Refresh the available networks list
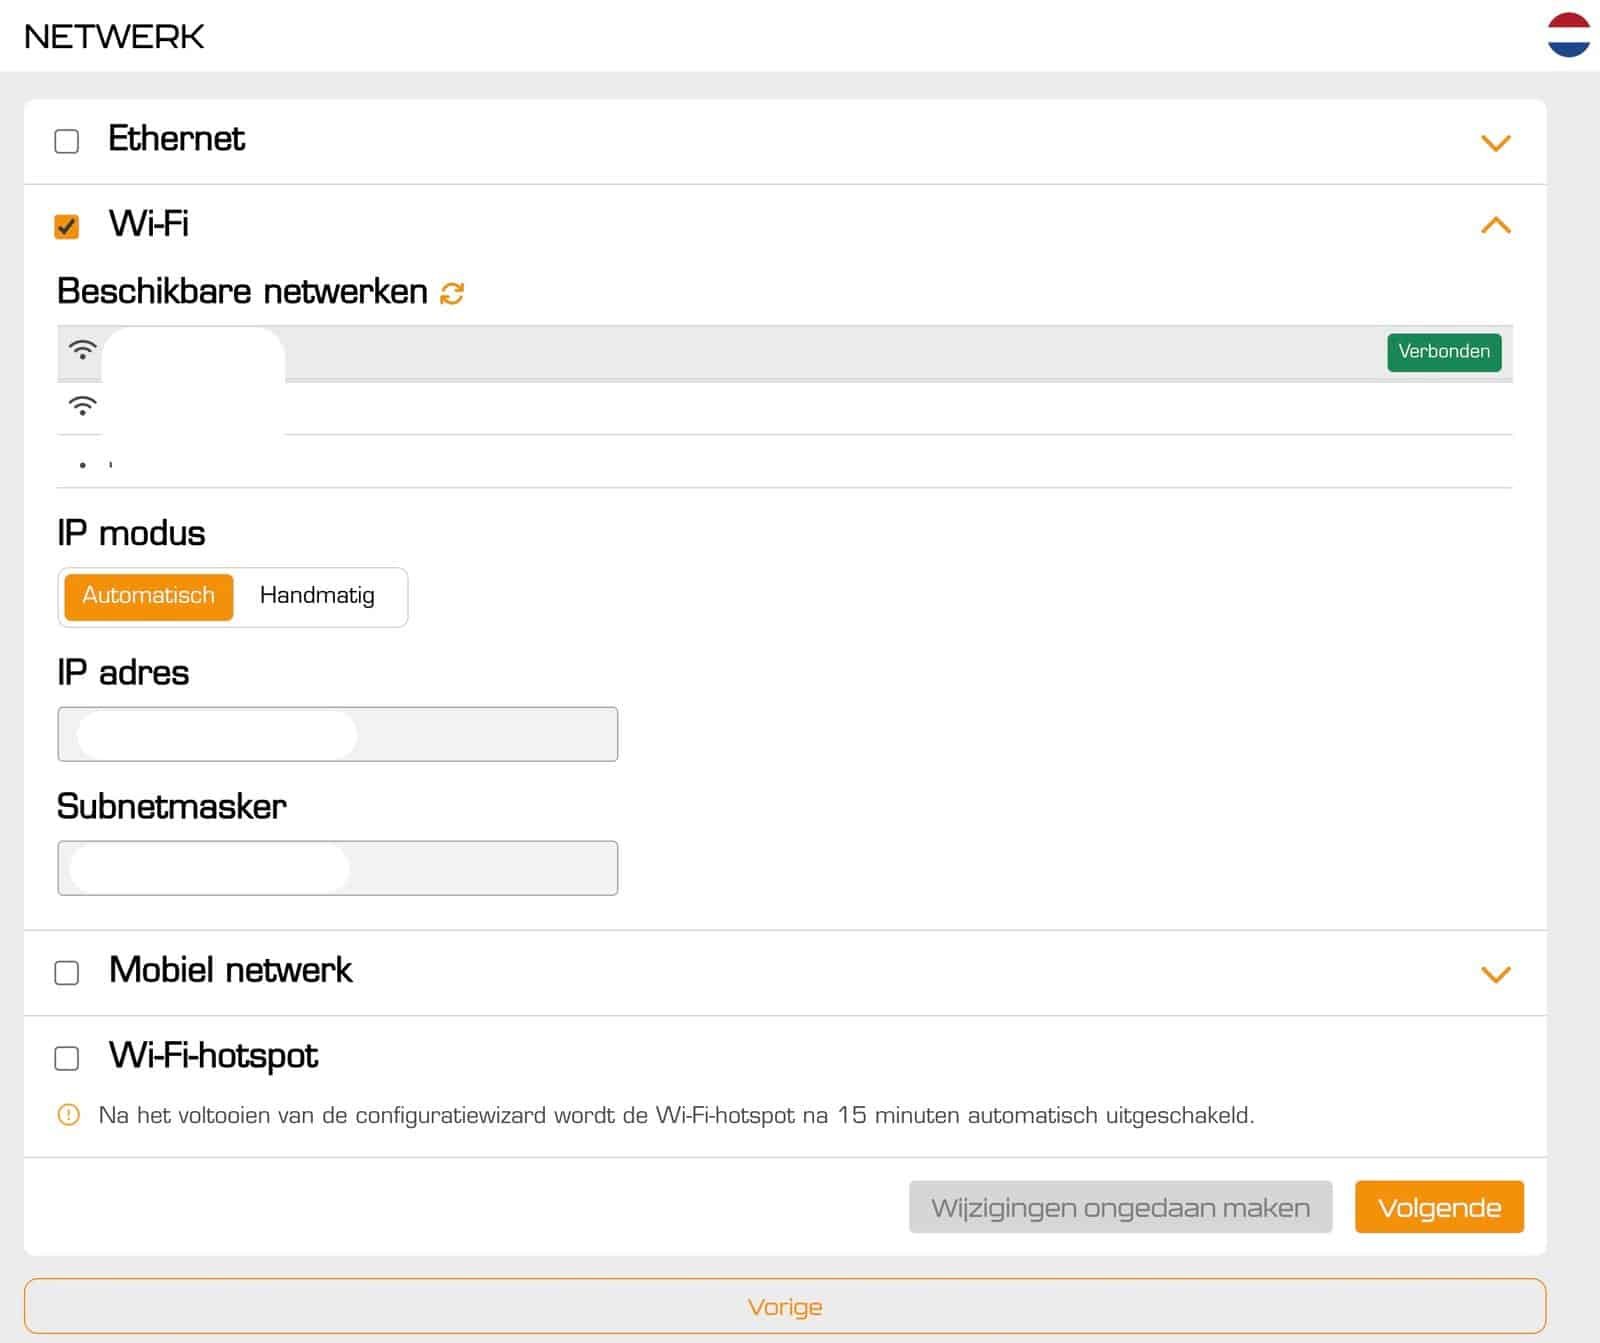This screenshot has width=1600, height=1343. point(452,293)
